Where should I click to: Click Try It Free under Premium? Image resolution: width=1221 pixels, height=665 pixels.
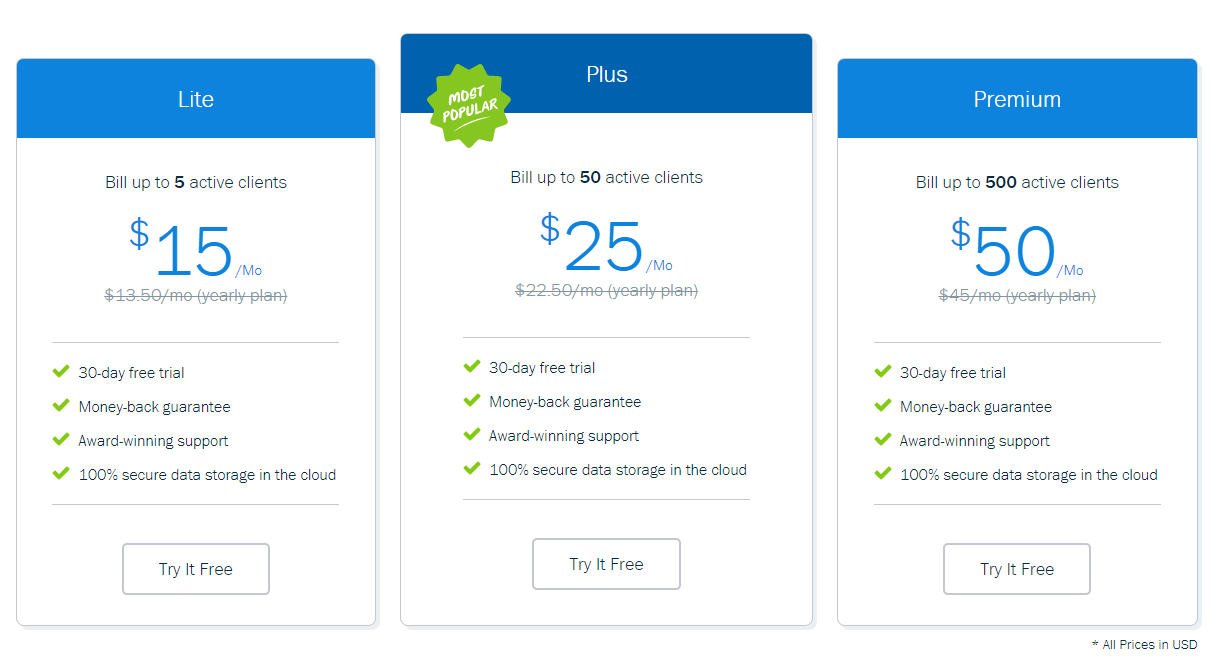tap(1017, 569)
